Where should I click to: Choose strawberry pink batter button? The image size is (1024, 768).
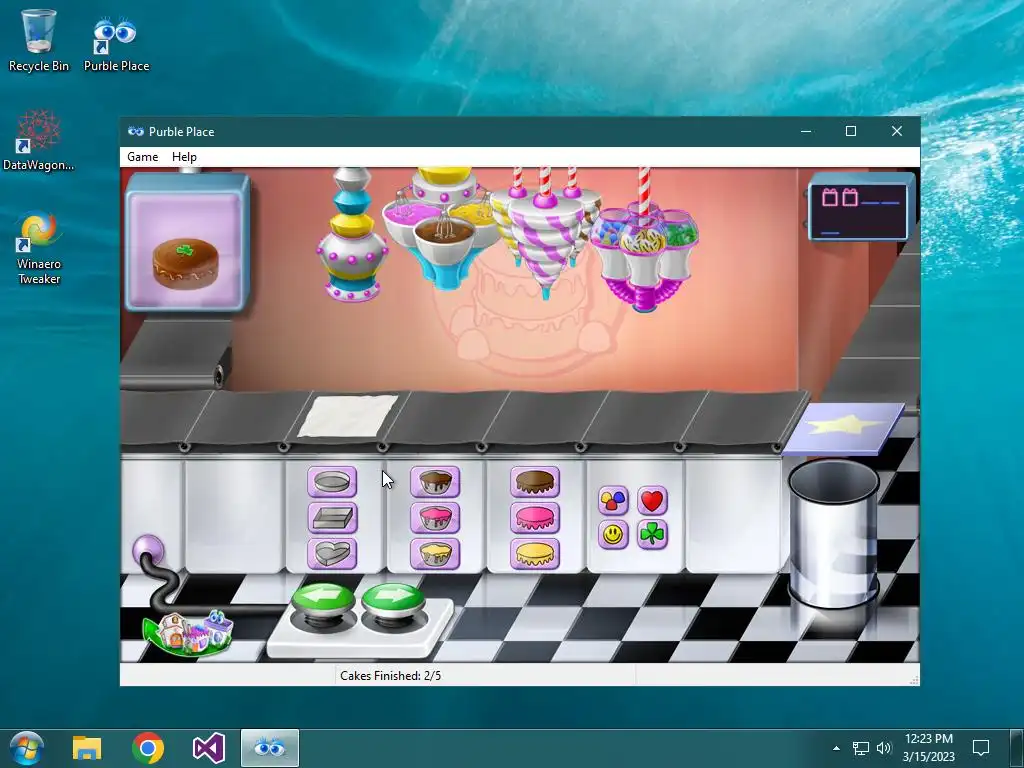click(x=435, y=518)
